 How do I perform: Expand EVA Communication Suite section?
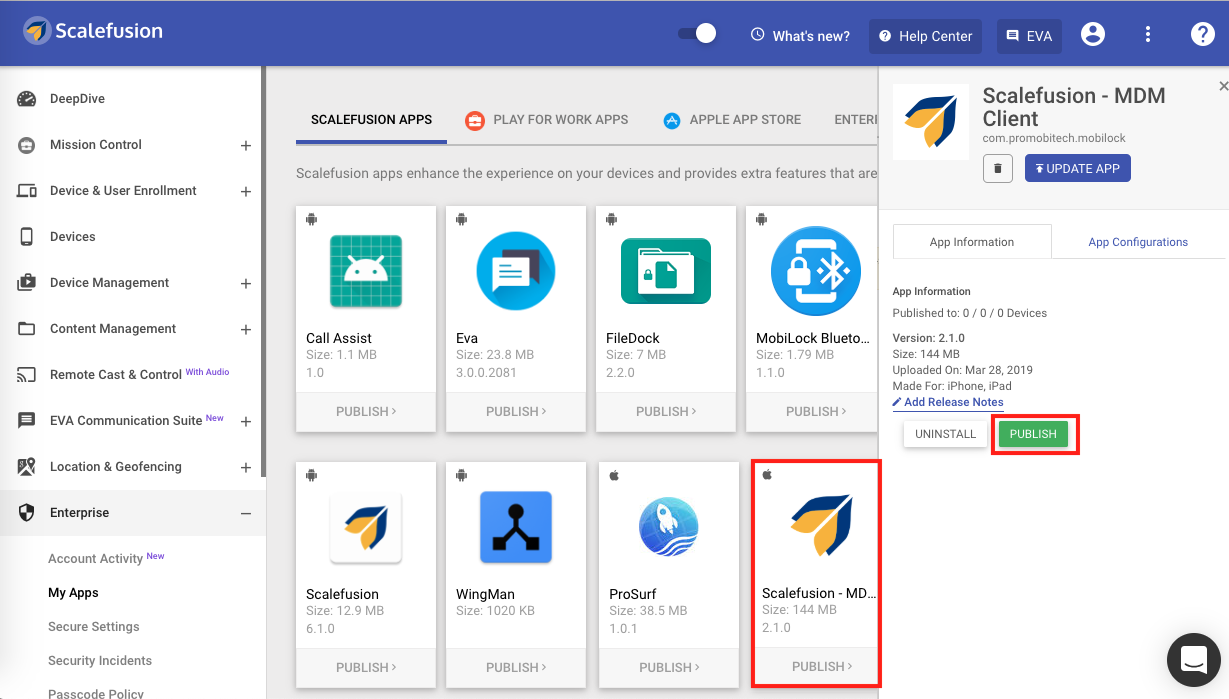(x=246, y=421)
